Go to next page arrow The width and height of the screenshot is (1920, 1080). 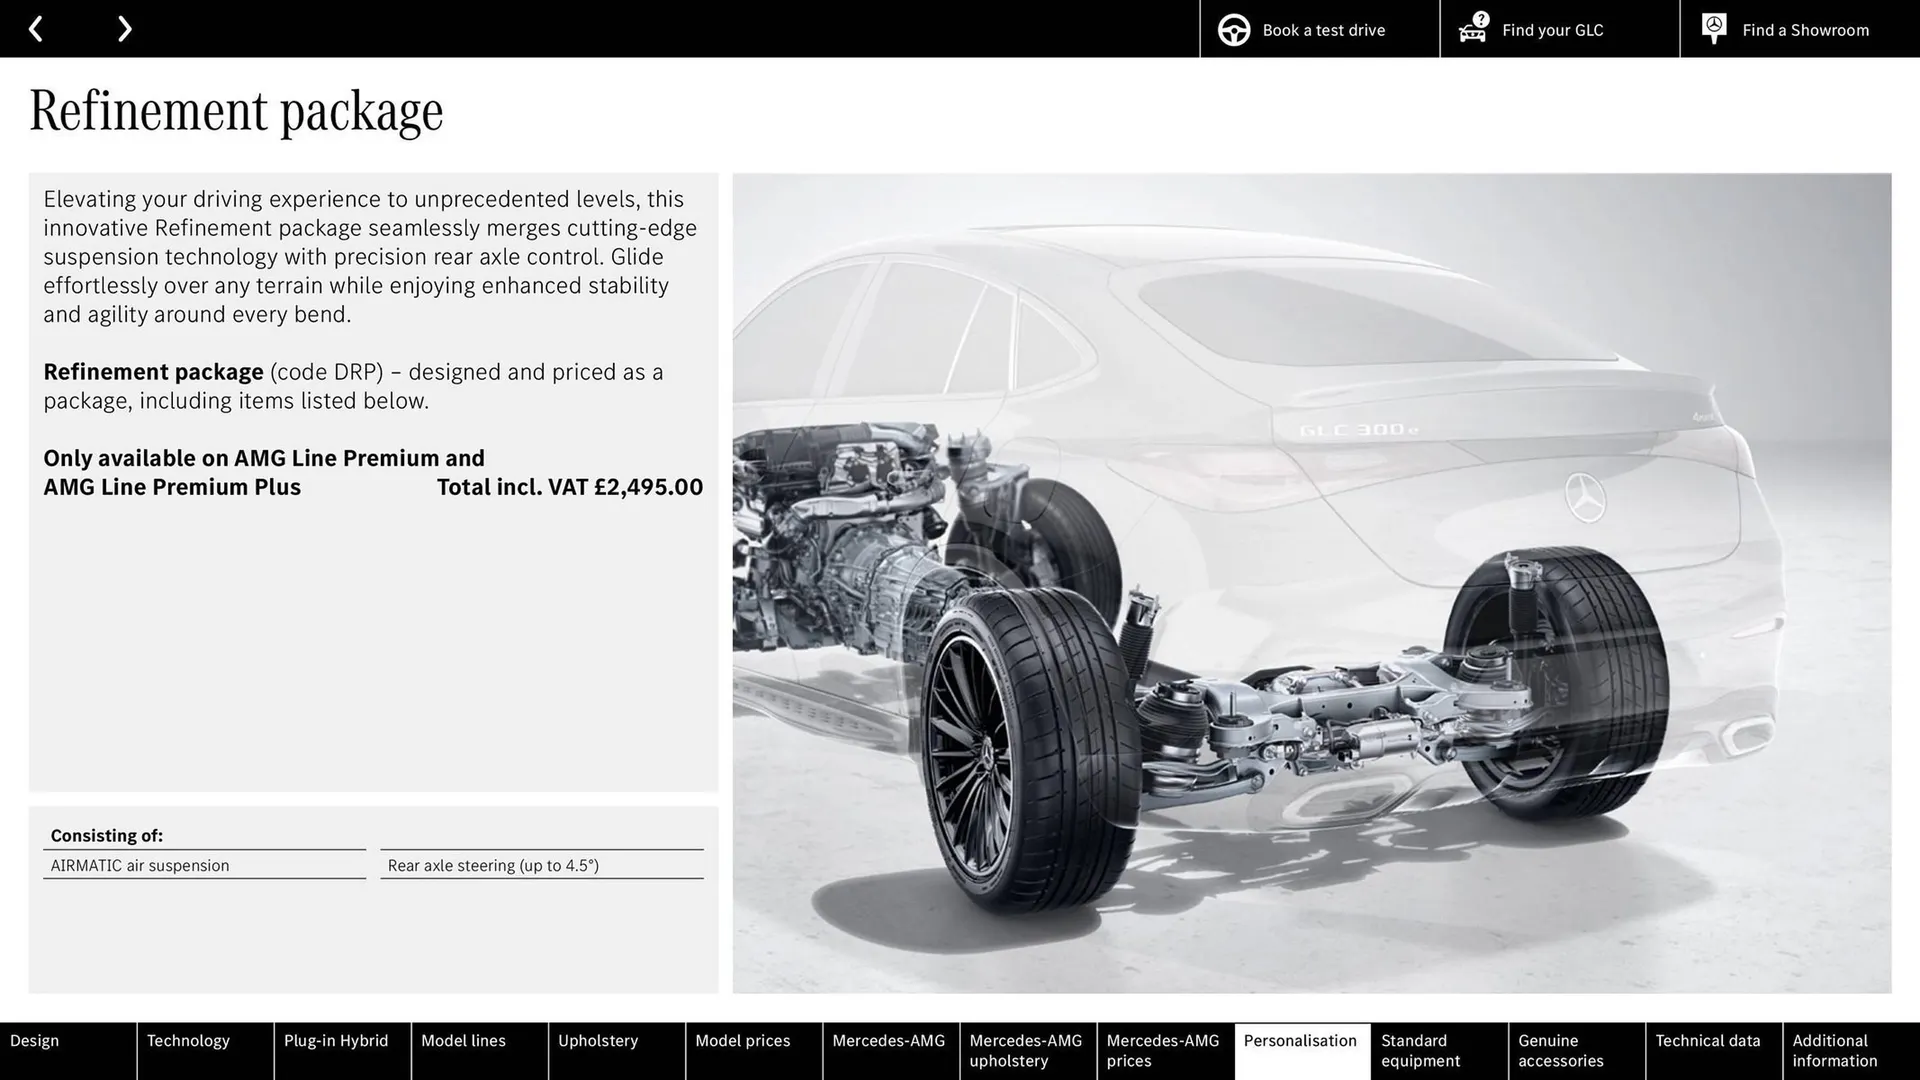tap(124, 29)
